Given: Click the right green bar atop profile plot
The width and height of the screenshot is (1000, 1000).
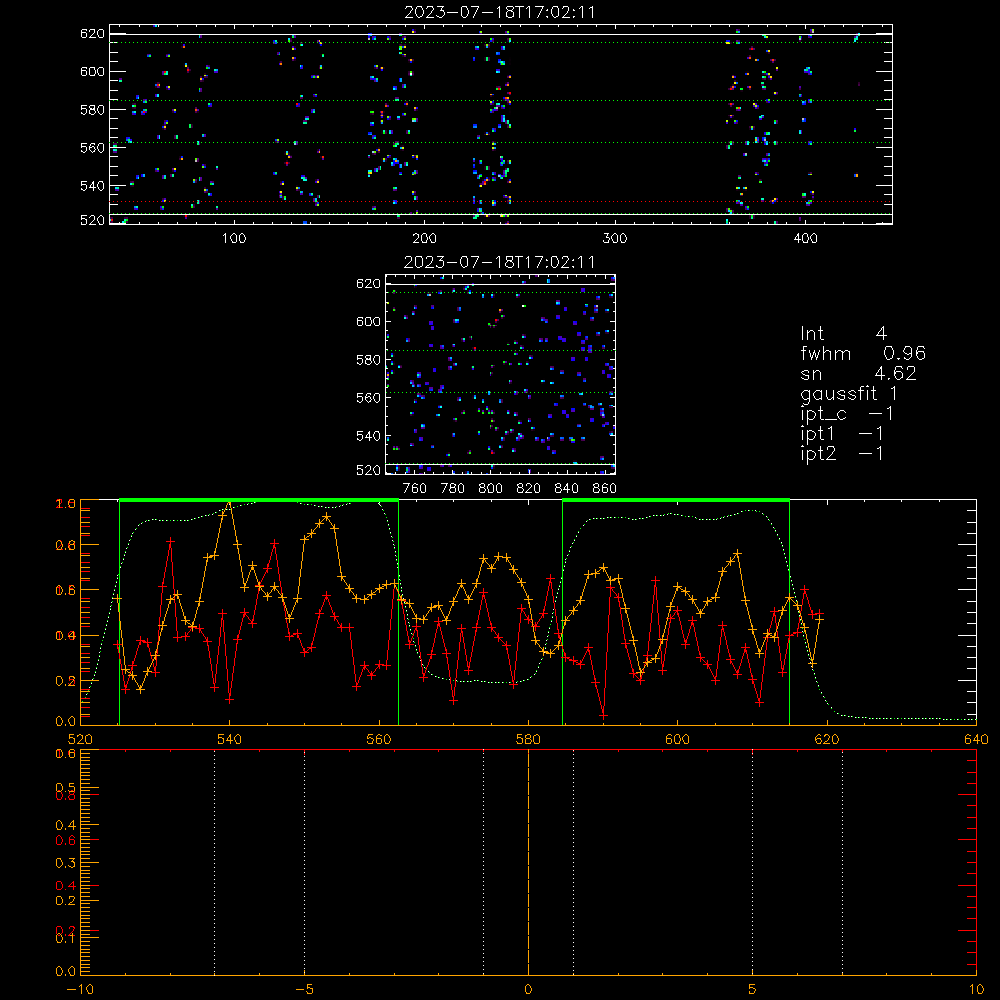Looking at the screenshot, I should pyautogui.click(x=676, y=500).
